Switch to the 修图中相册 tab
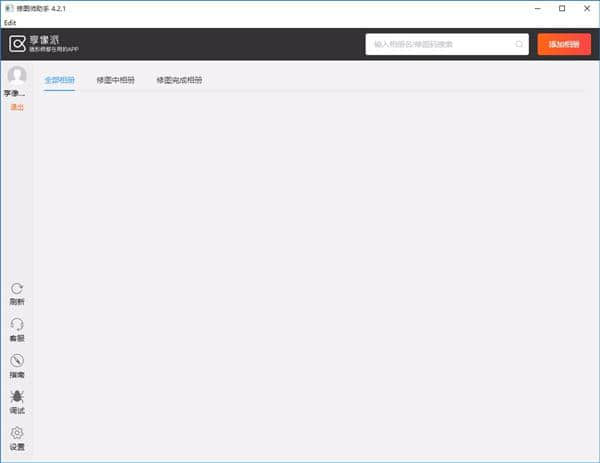Viewport: 600px width, 463px height. tap(116, 80)
